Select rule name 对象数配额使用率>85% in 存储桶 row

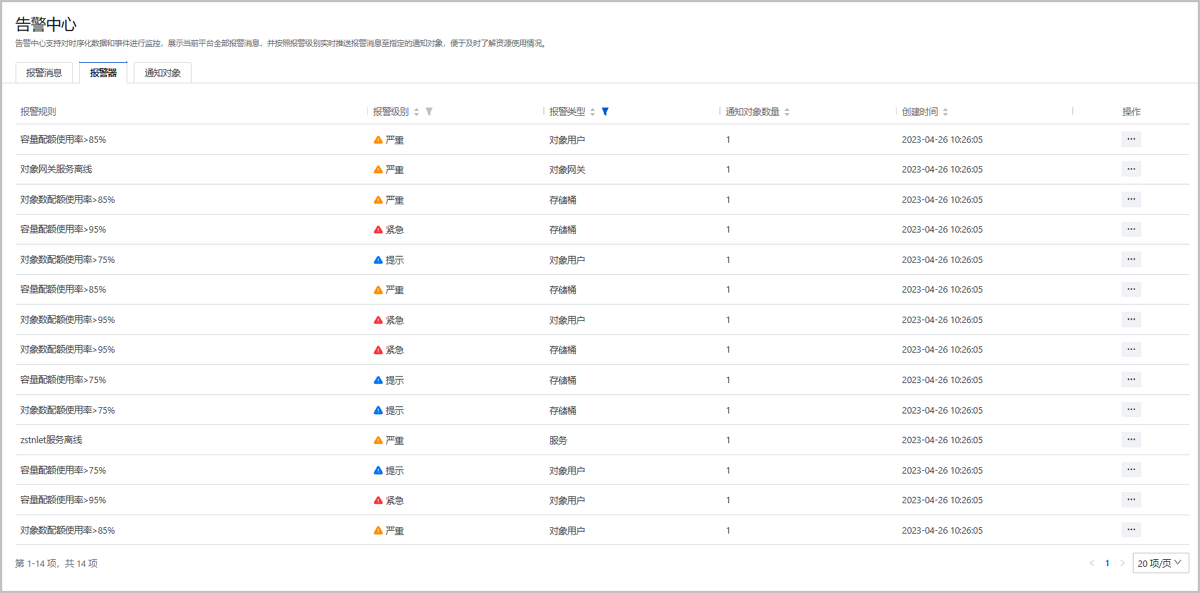point(67,200)
